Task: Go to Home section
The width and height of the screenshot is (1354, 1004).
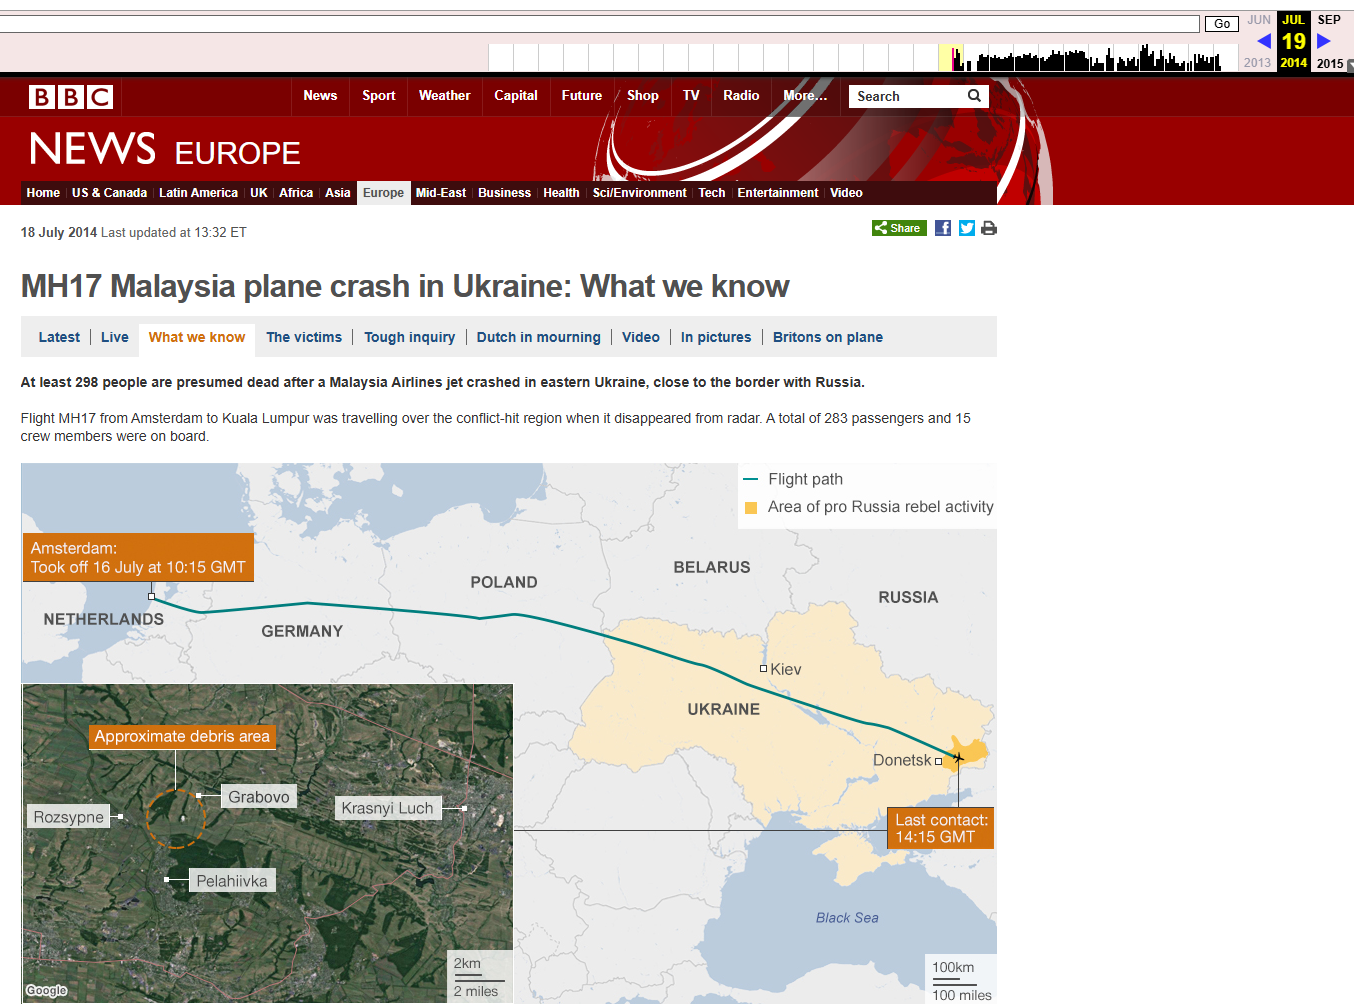Action: click(43, 193)
